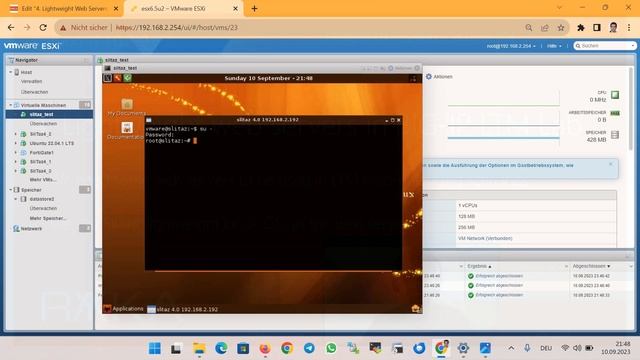The width and height of the screenshot is (640, 360).
Task: Open the Windows Start menu
Action: (155, 348)
